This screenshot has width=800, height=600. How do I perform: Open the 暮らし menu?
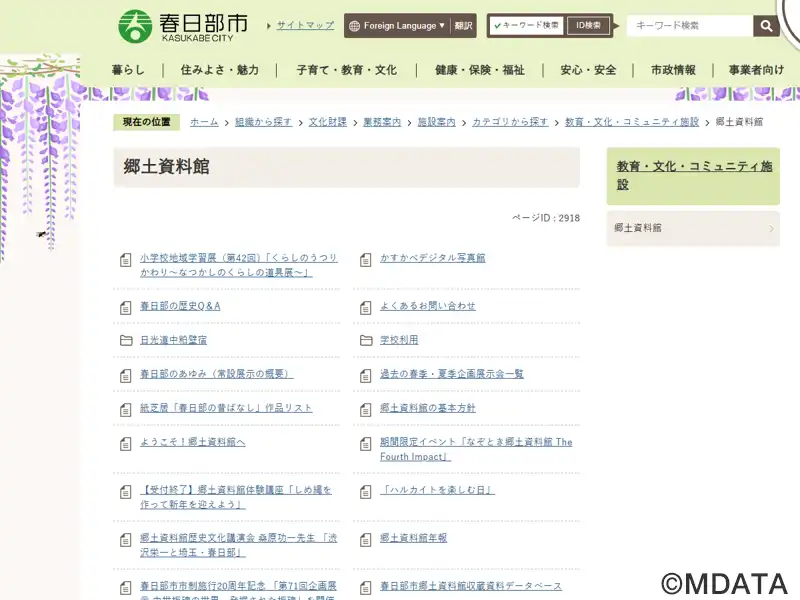pos(128,70)
